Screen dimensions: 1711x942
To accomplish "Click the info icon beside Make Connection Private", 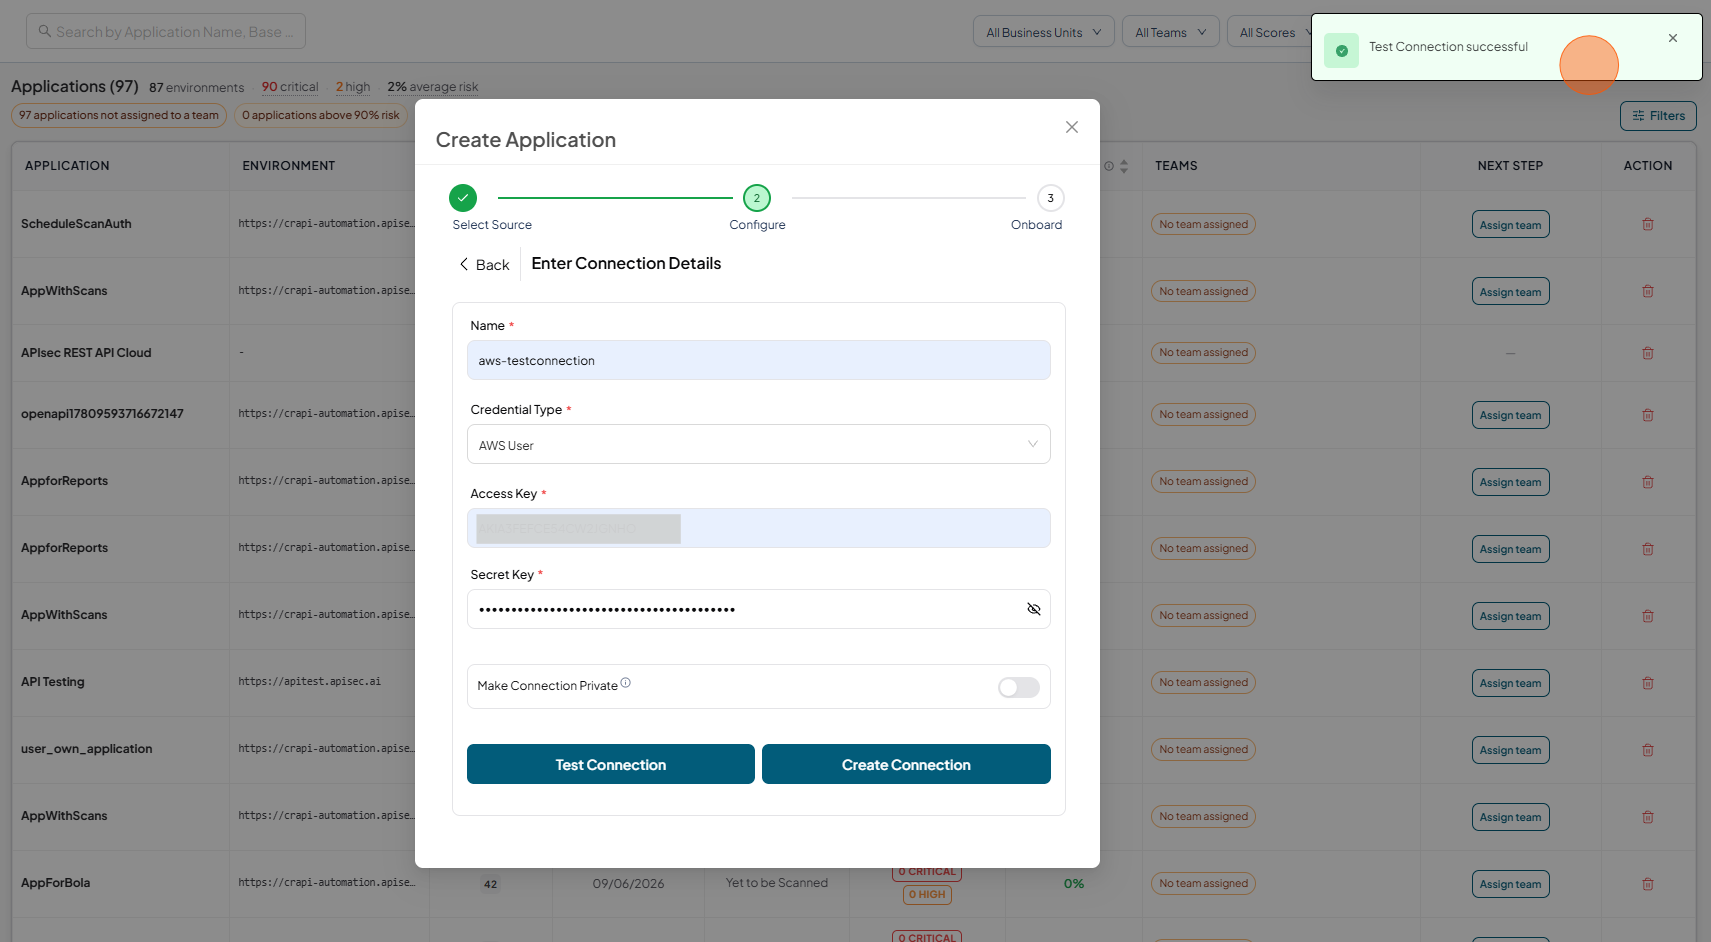I will tap(625, 683).
